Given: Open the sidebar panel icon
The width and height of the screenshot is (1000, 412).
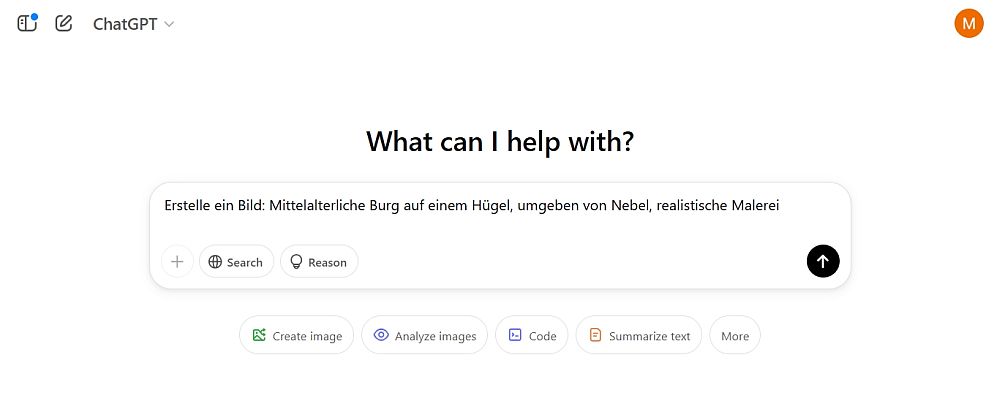Looking at the screenshot, I should 27,23.
